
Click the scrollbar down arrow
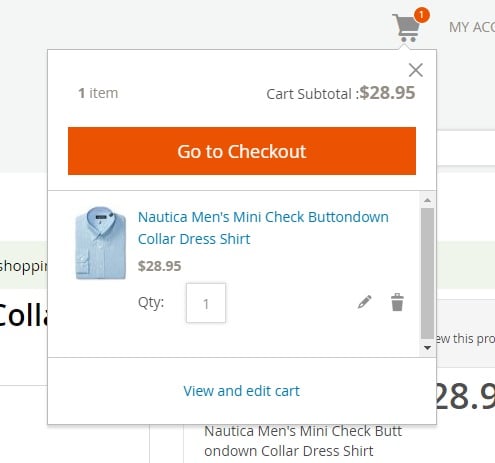(x=427, y=348)
